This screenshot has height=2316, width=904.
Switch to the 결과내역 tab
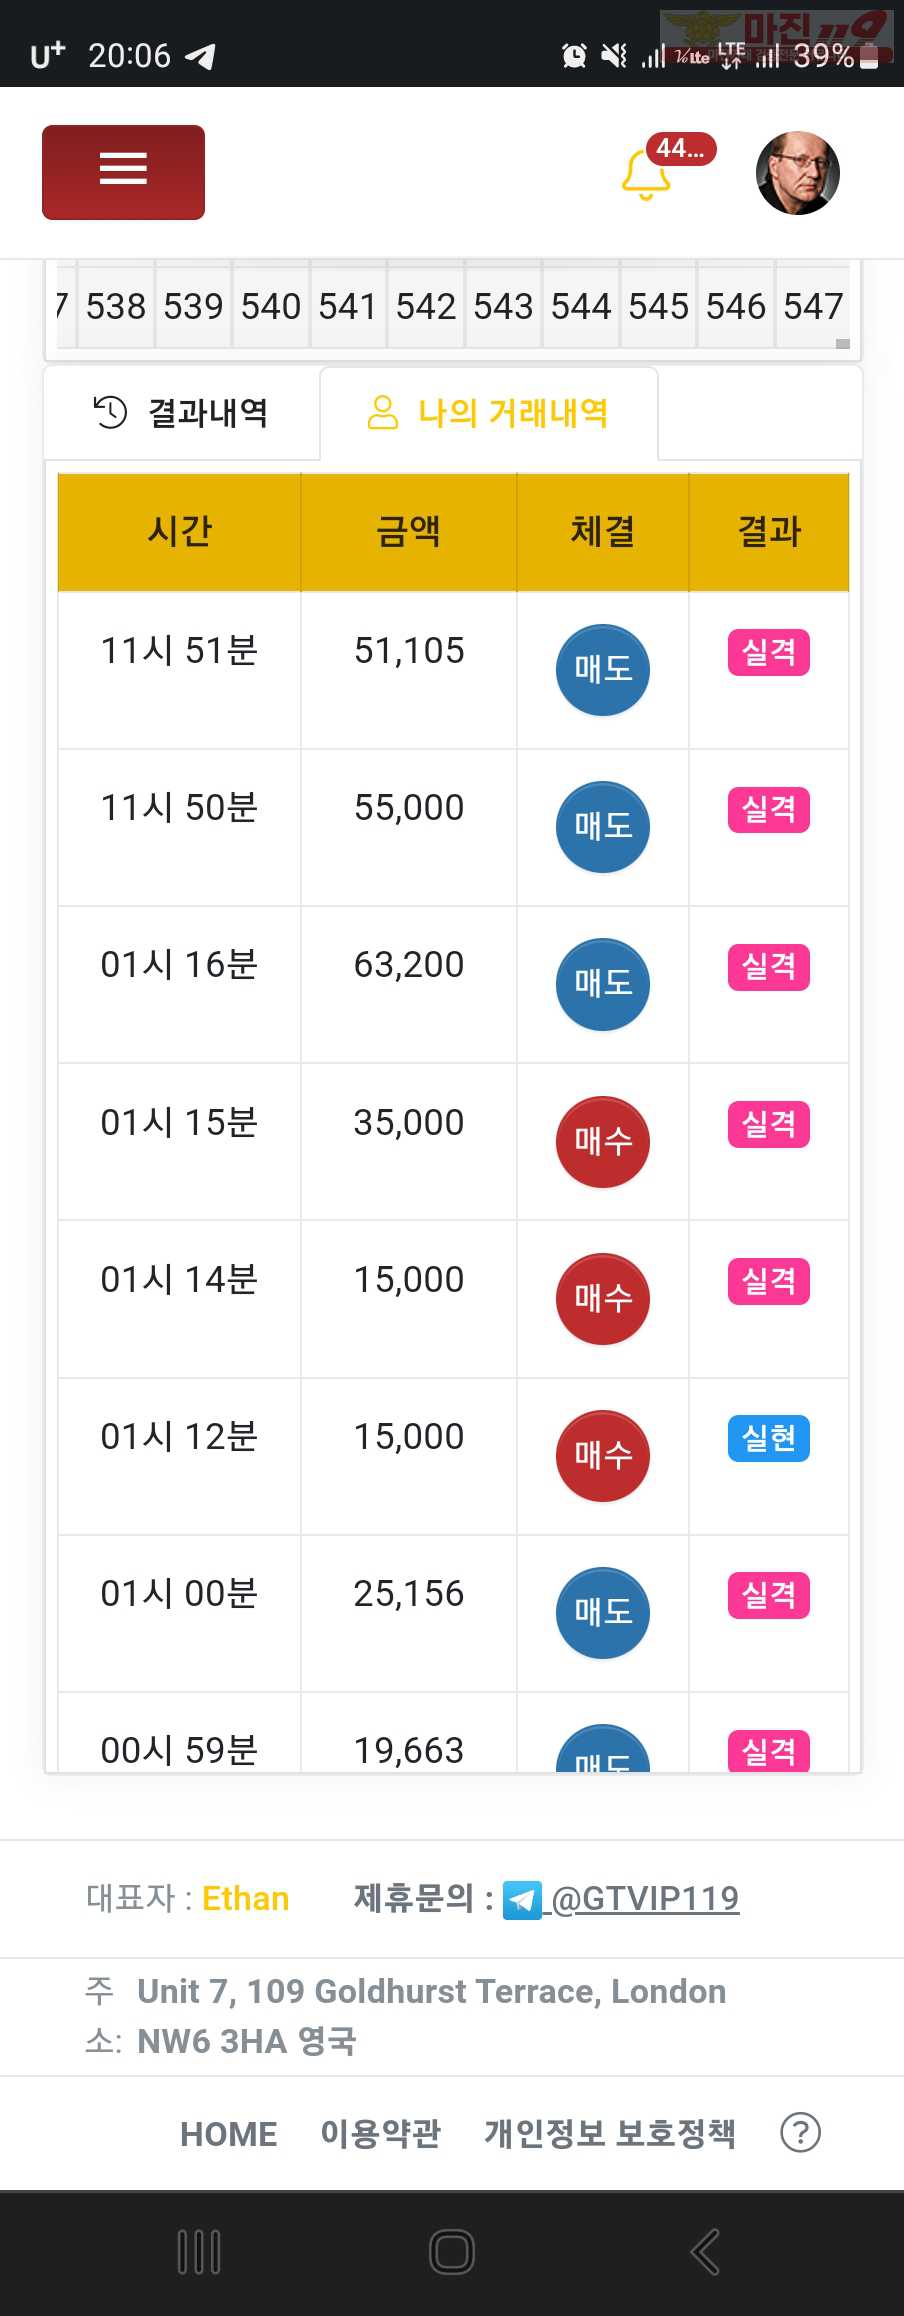point(181,412)
